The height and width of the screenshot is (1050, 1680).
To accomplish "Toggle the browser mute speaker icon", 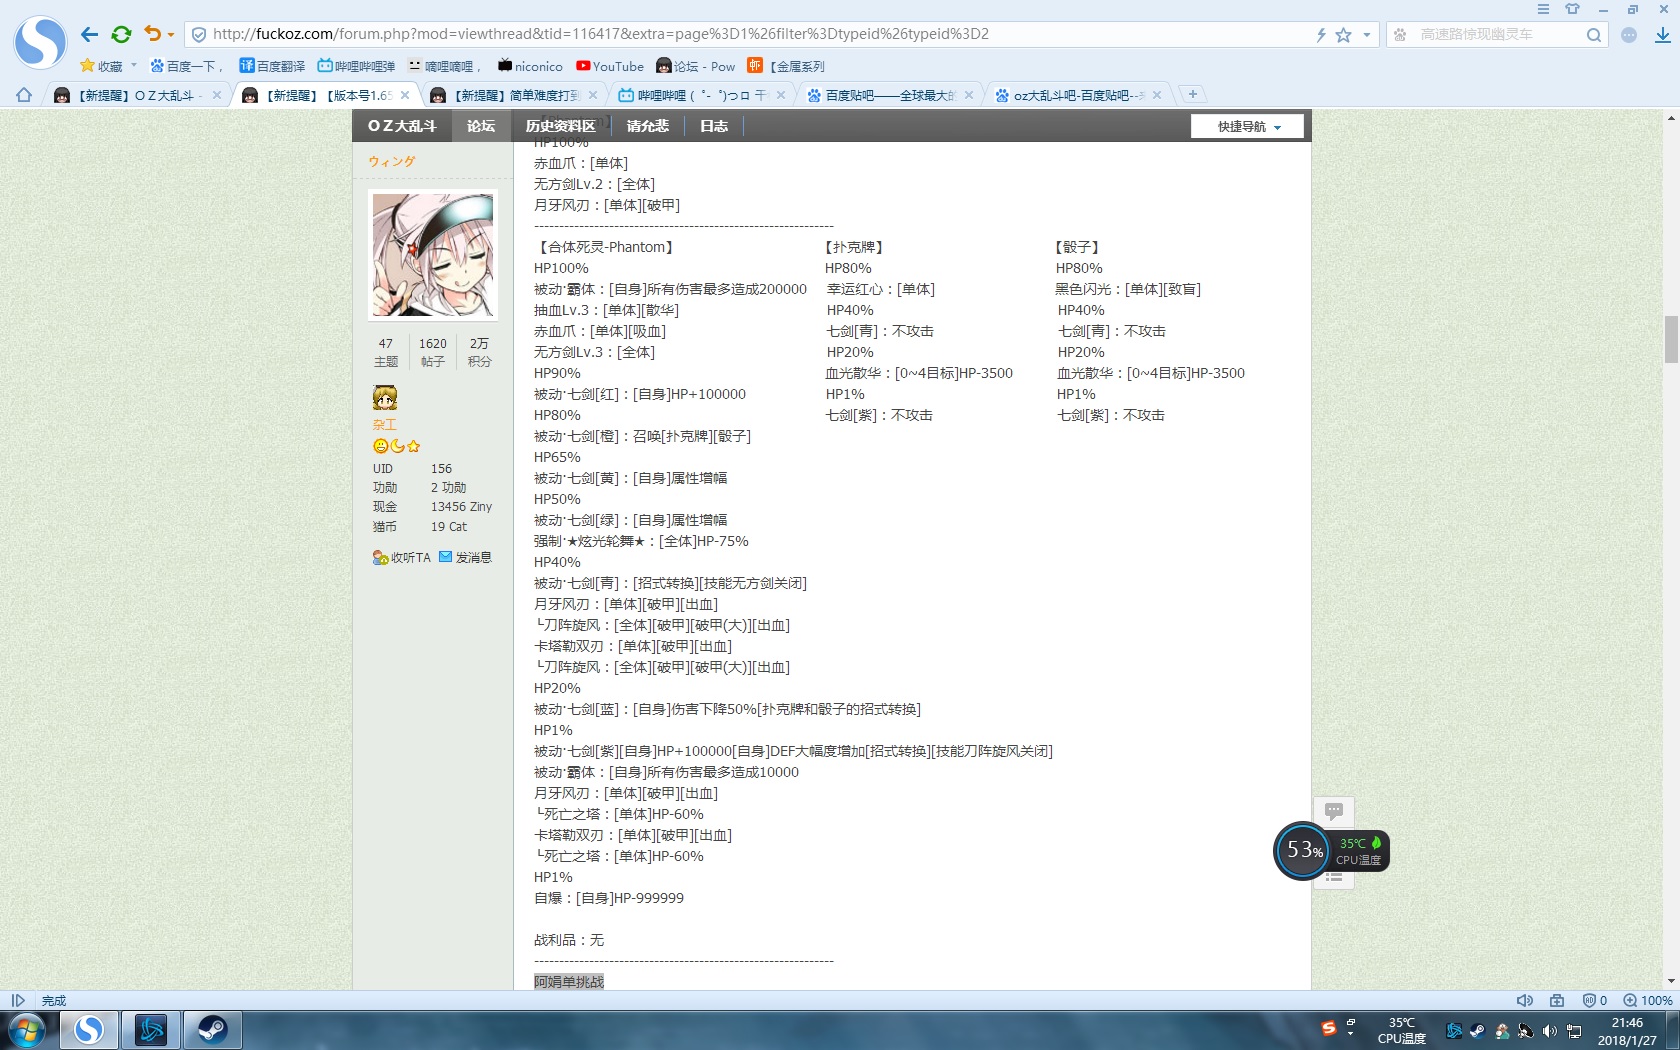I will [1525, 1000].
